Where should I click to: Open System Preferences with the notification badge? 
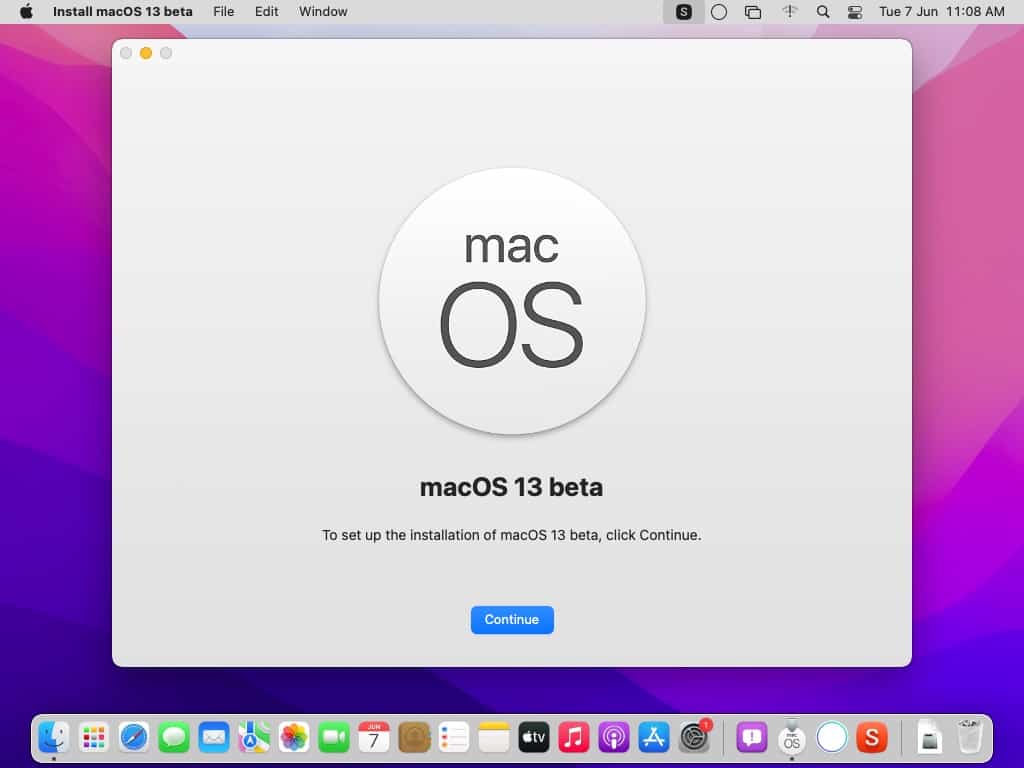coord(694,738)
